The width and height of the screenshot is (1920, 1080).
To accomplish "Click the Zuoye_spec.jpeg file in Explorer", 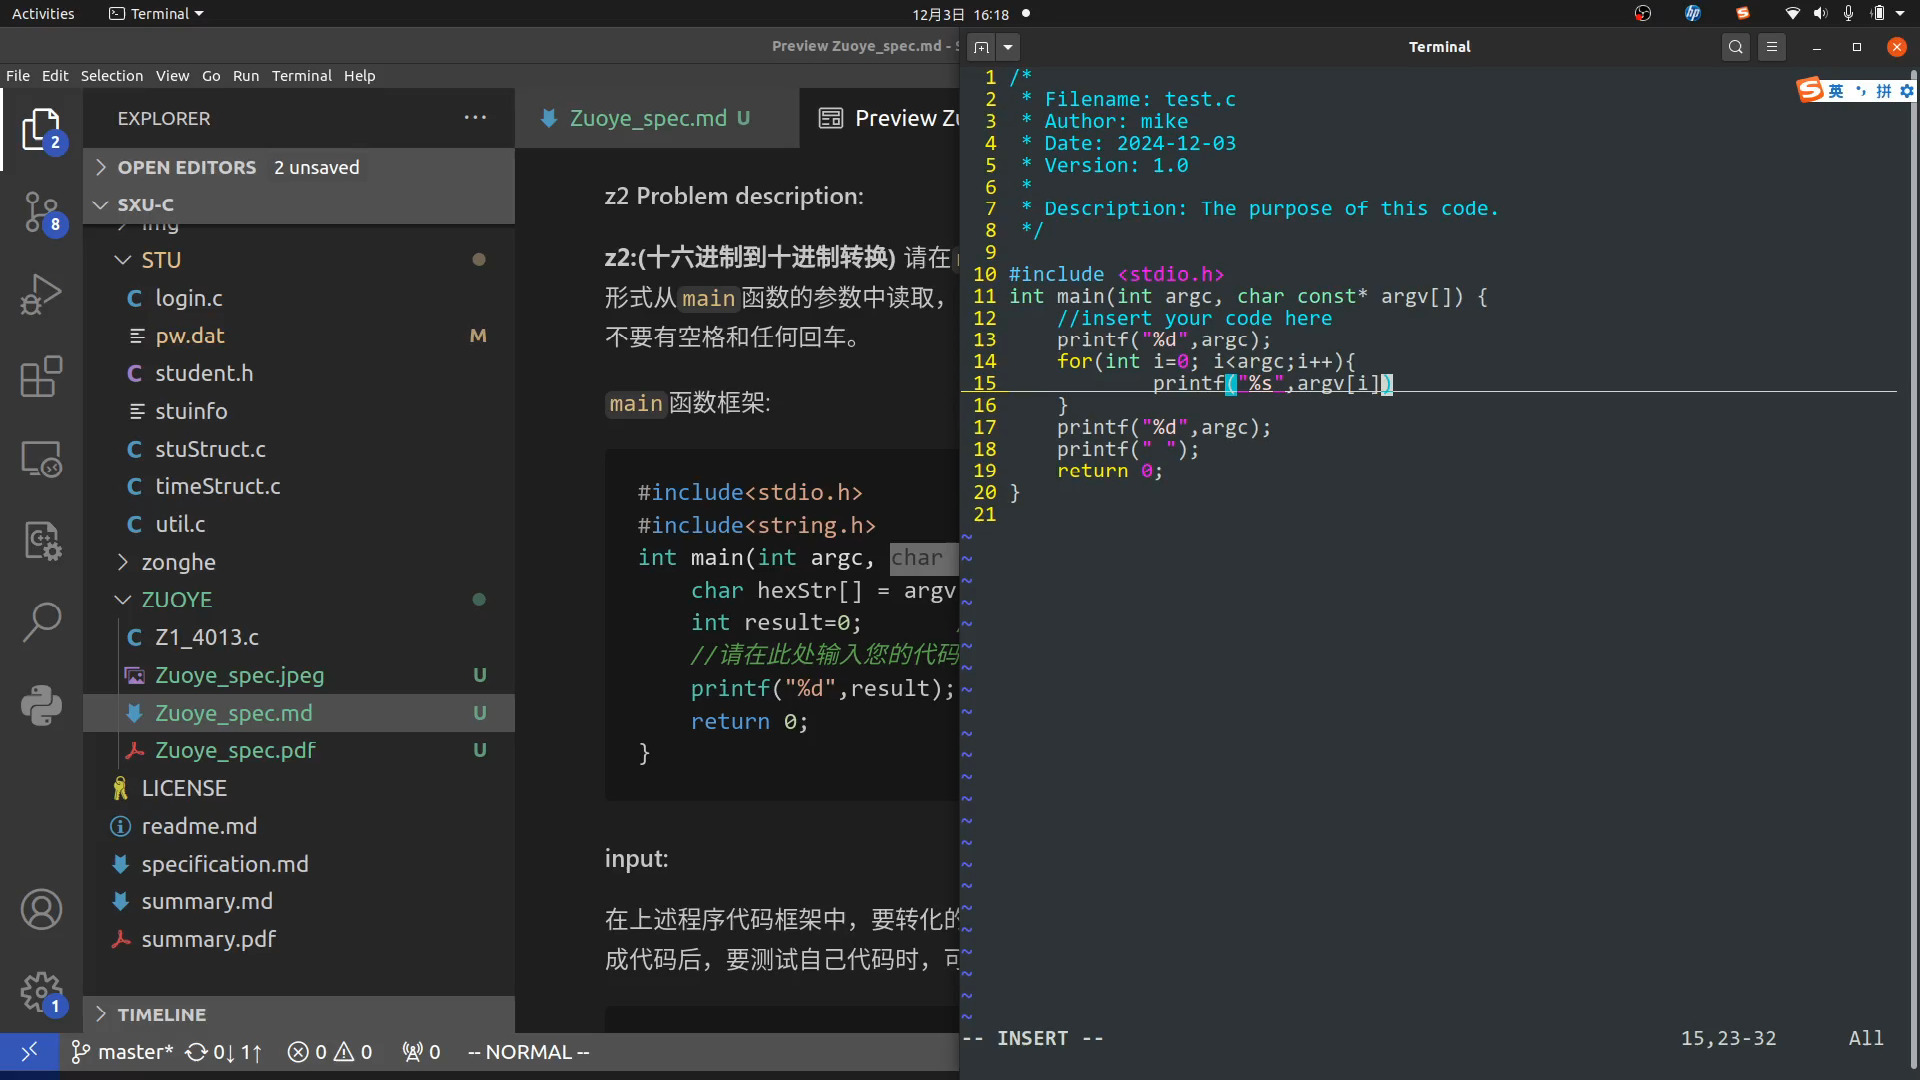I will coord(239,674).
